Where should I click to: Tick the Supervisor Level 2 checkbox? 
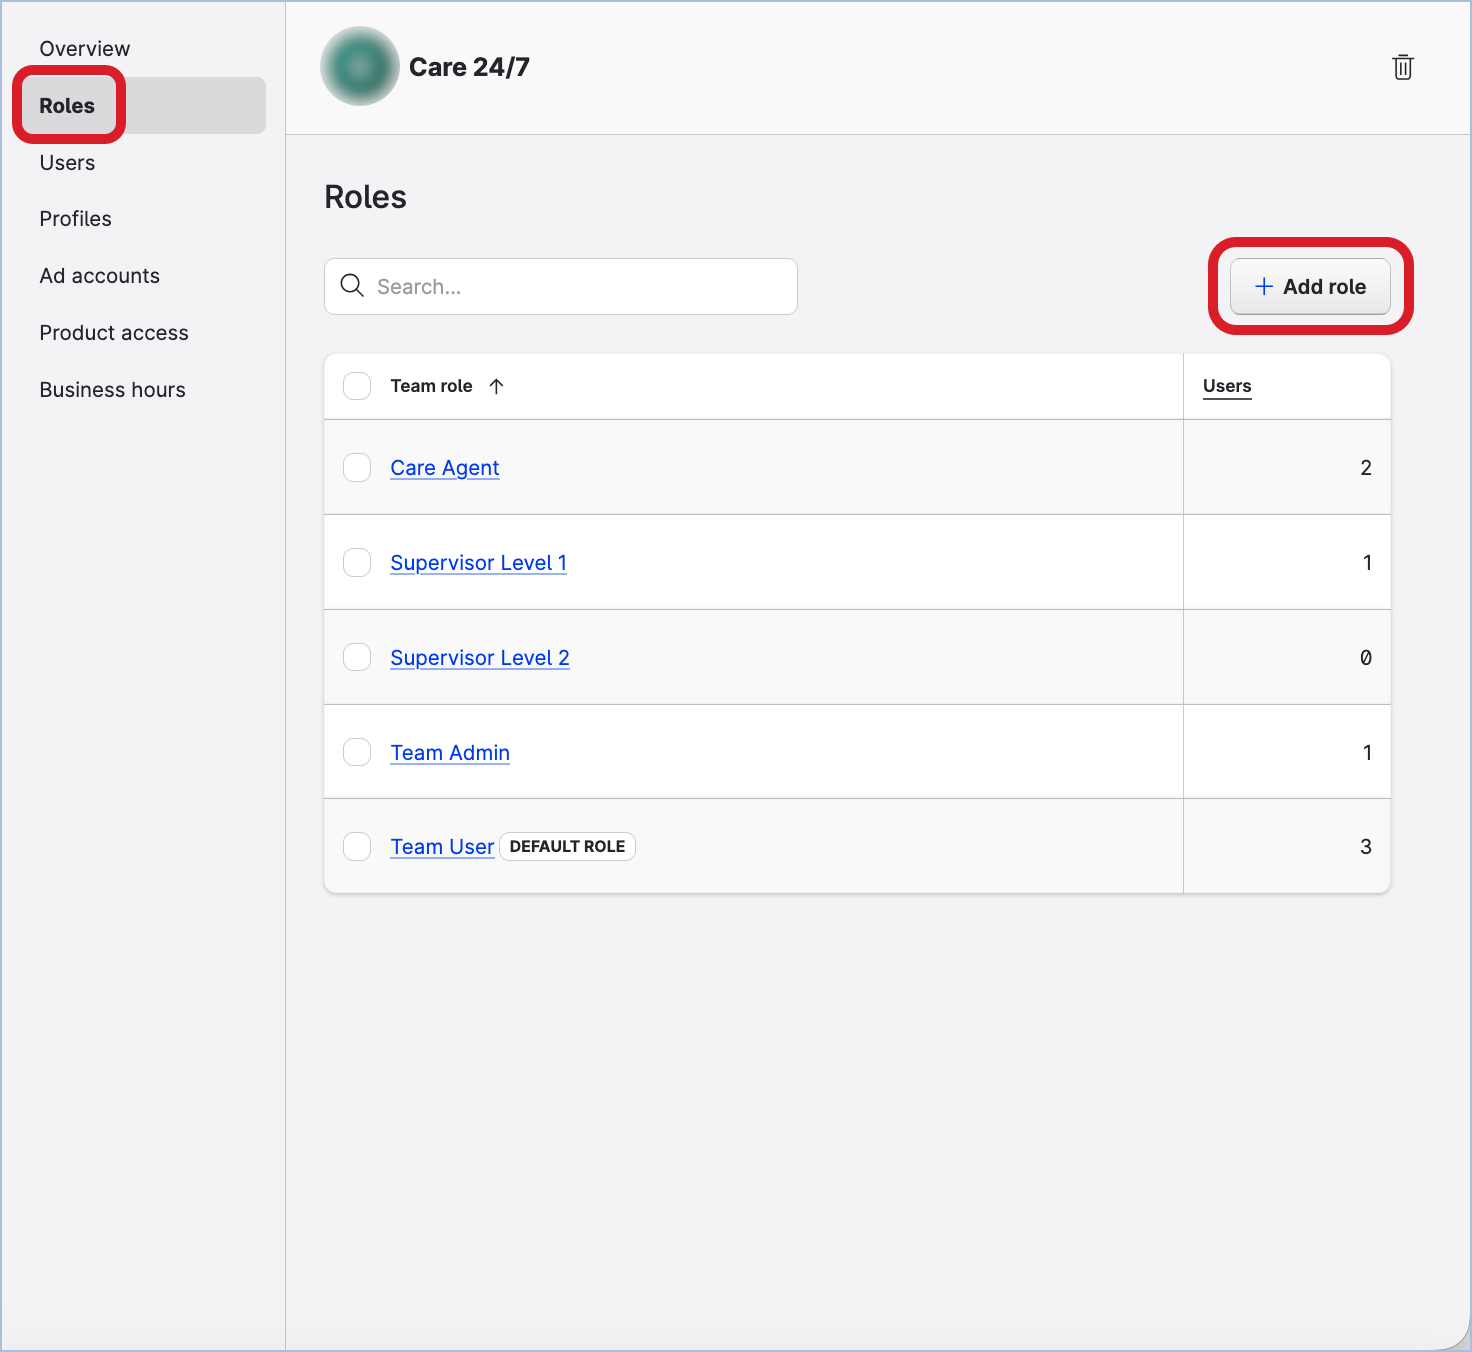click(357, 658)
